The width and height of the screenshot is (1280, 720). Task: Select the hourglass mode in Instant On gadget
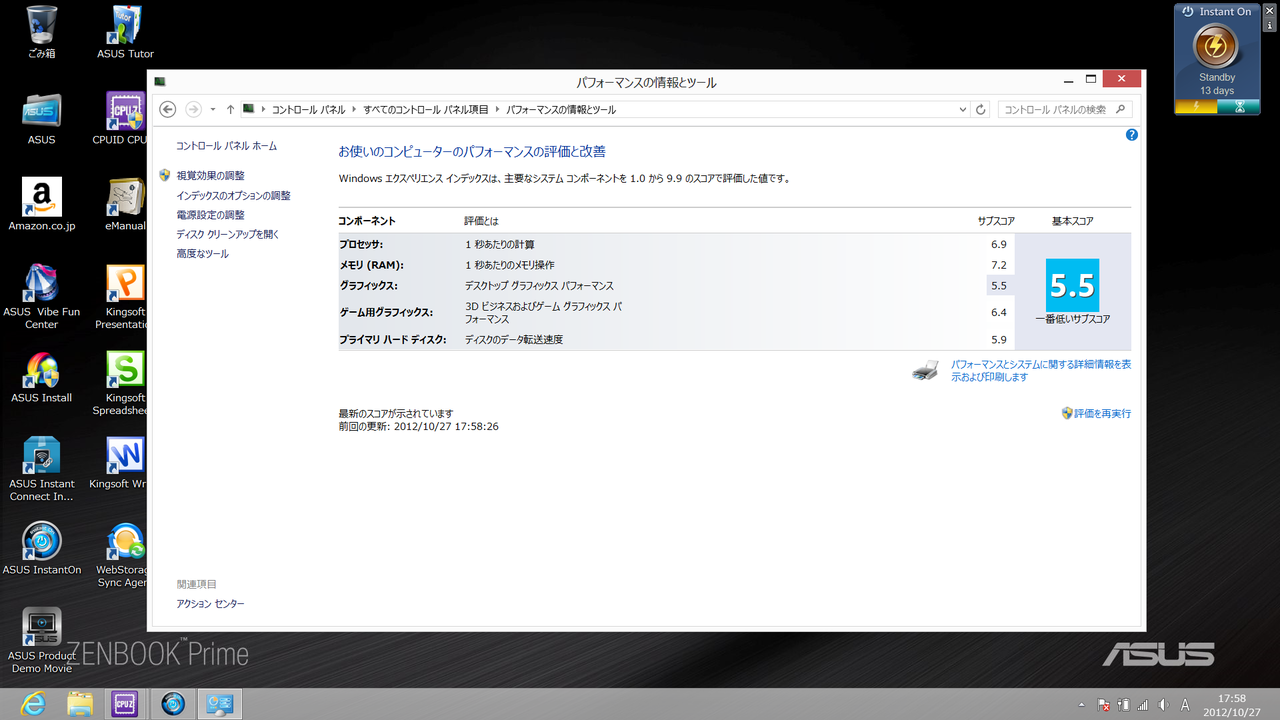(x=1239, y=106)
